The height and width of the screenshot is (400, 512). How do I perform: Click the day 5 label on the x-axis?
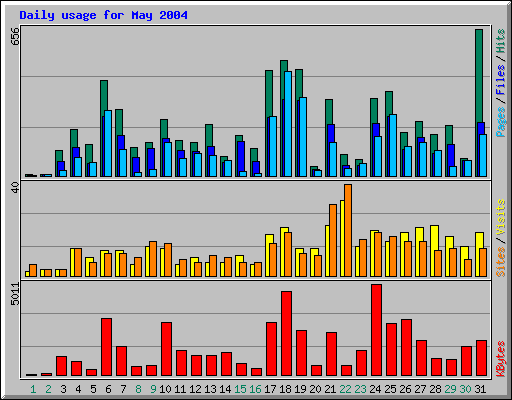tap(93, 389)
